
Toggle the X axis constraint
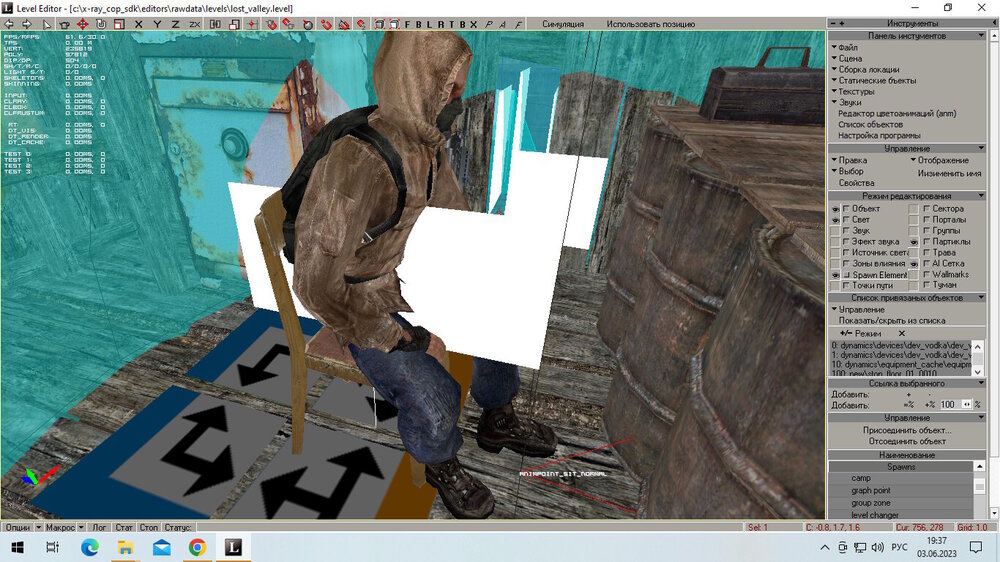coord(139,23)
